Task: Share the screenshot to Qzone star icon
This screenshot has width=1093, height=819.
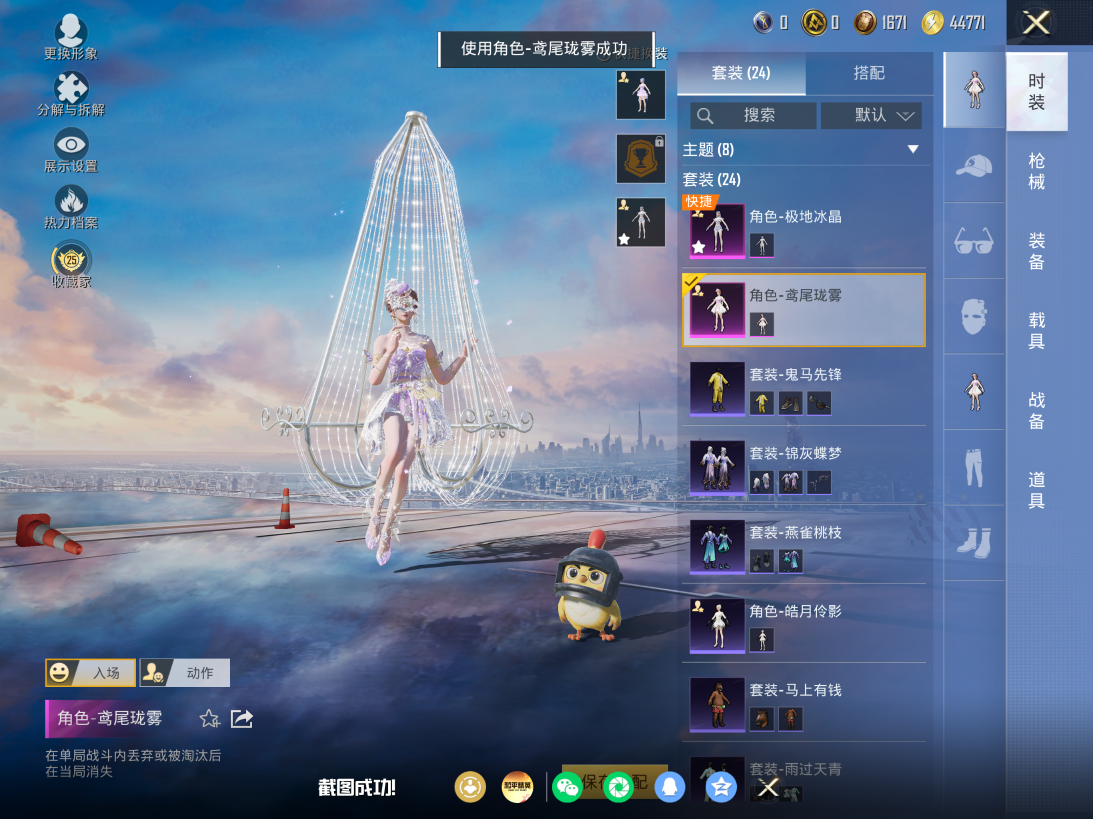Action: 721,788
